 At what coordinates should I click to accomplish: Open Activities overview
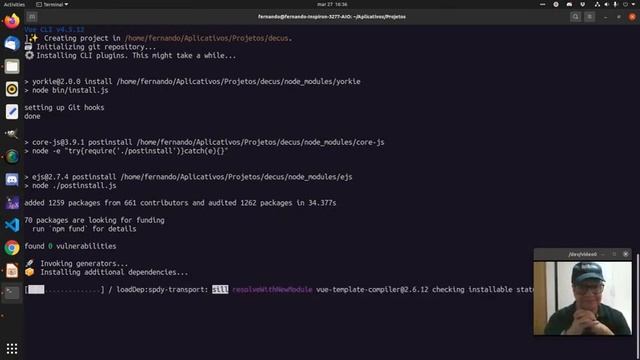14,4
